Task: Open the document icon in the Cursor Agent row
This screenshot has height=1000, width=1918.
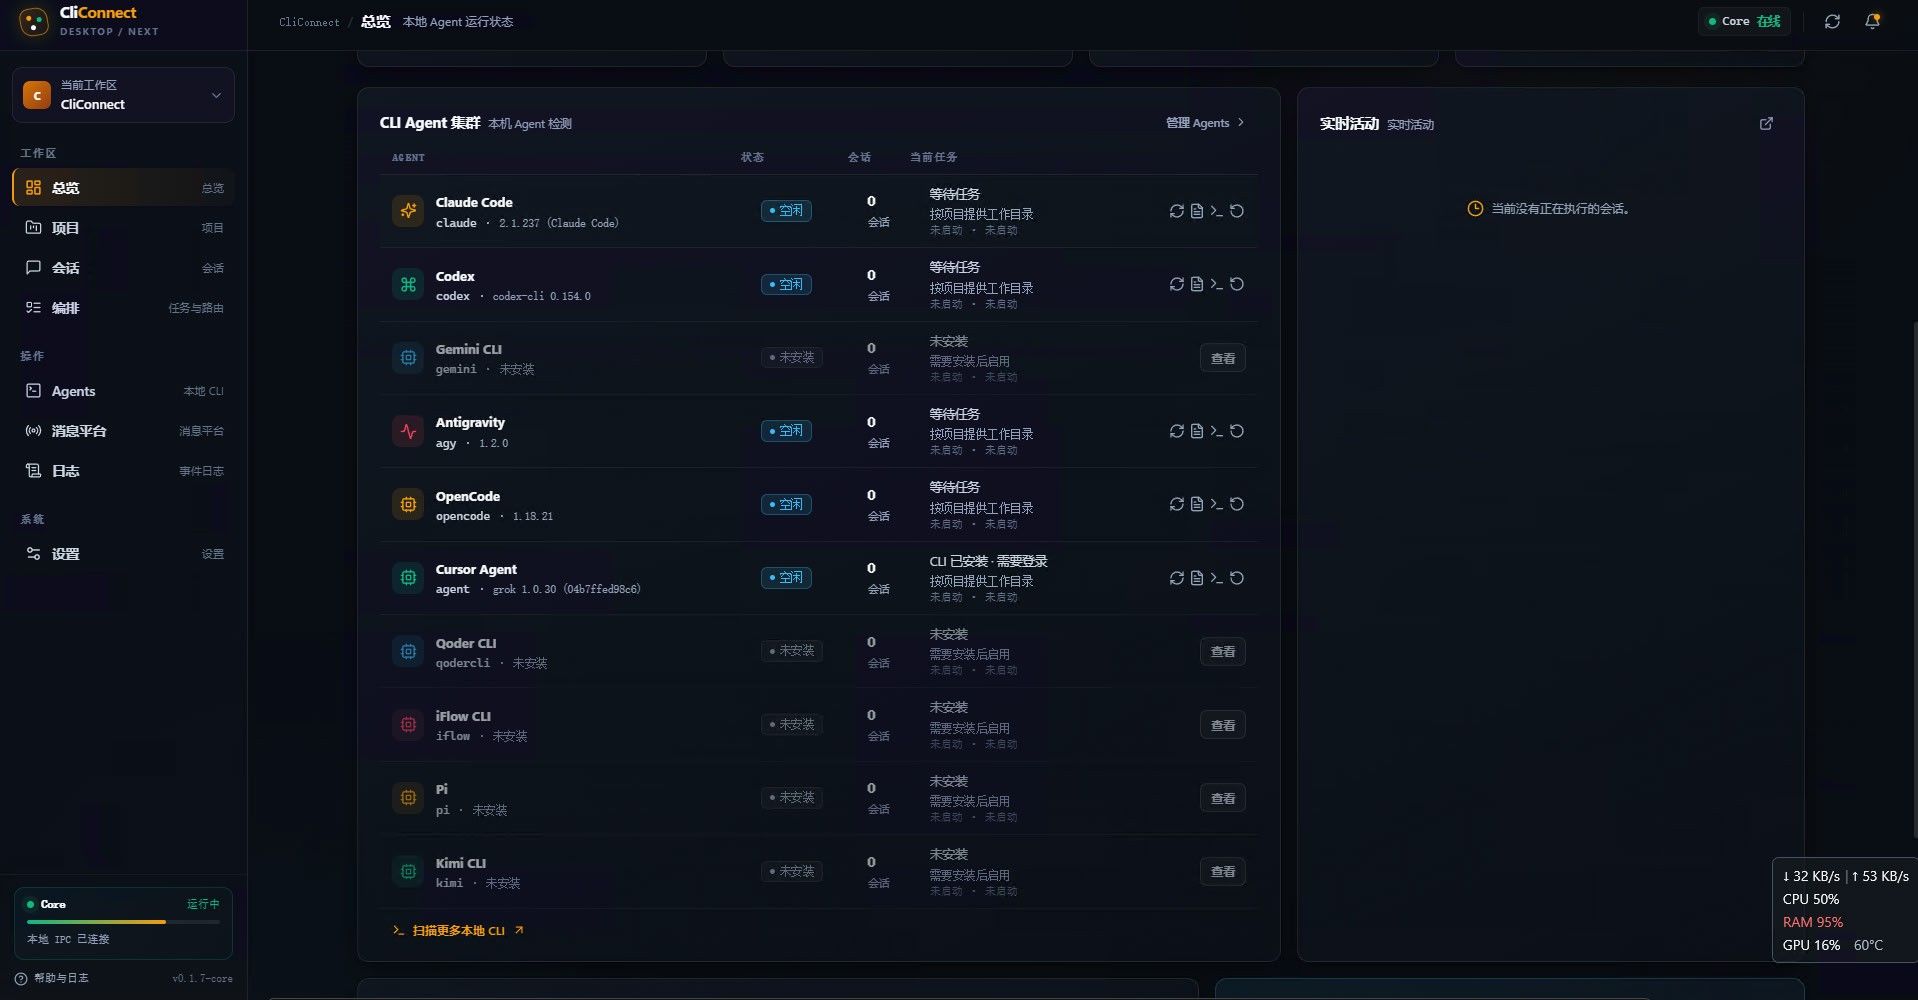Action: point(1196,578)
